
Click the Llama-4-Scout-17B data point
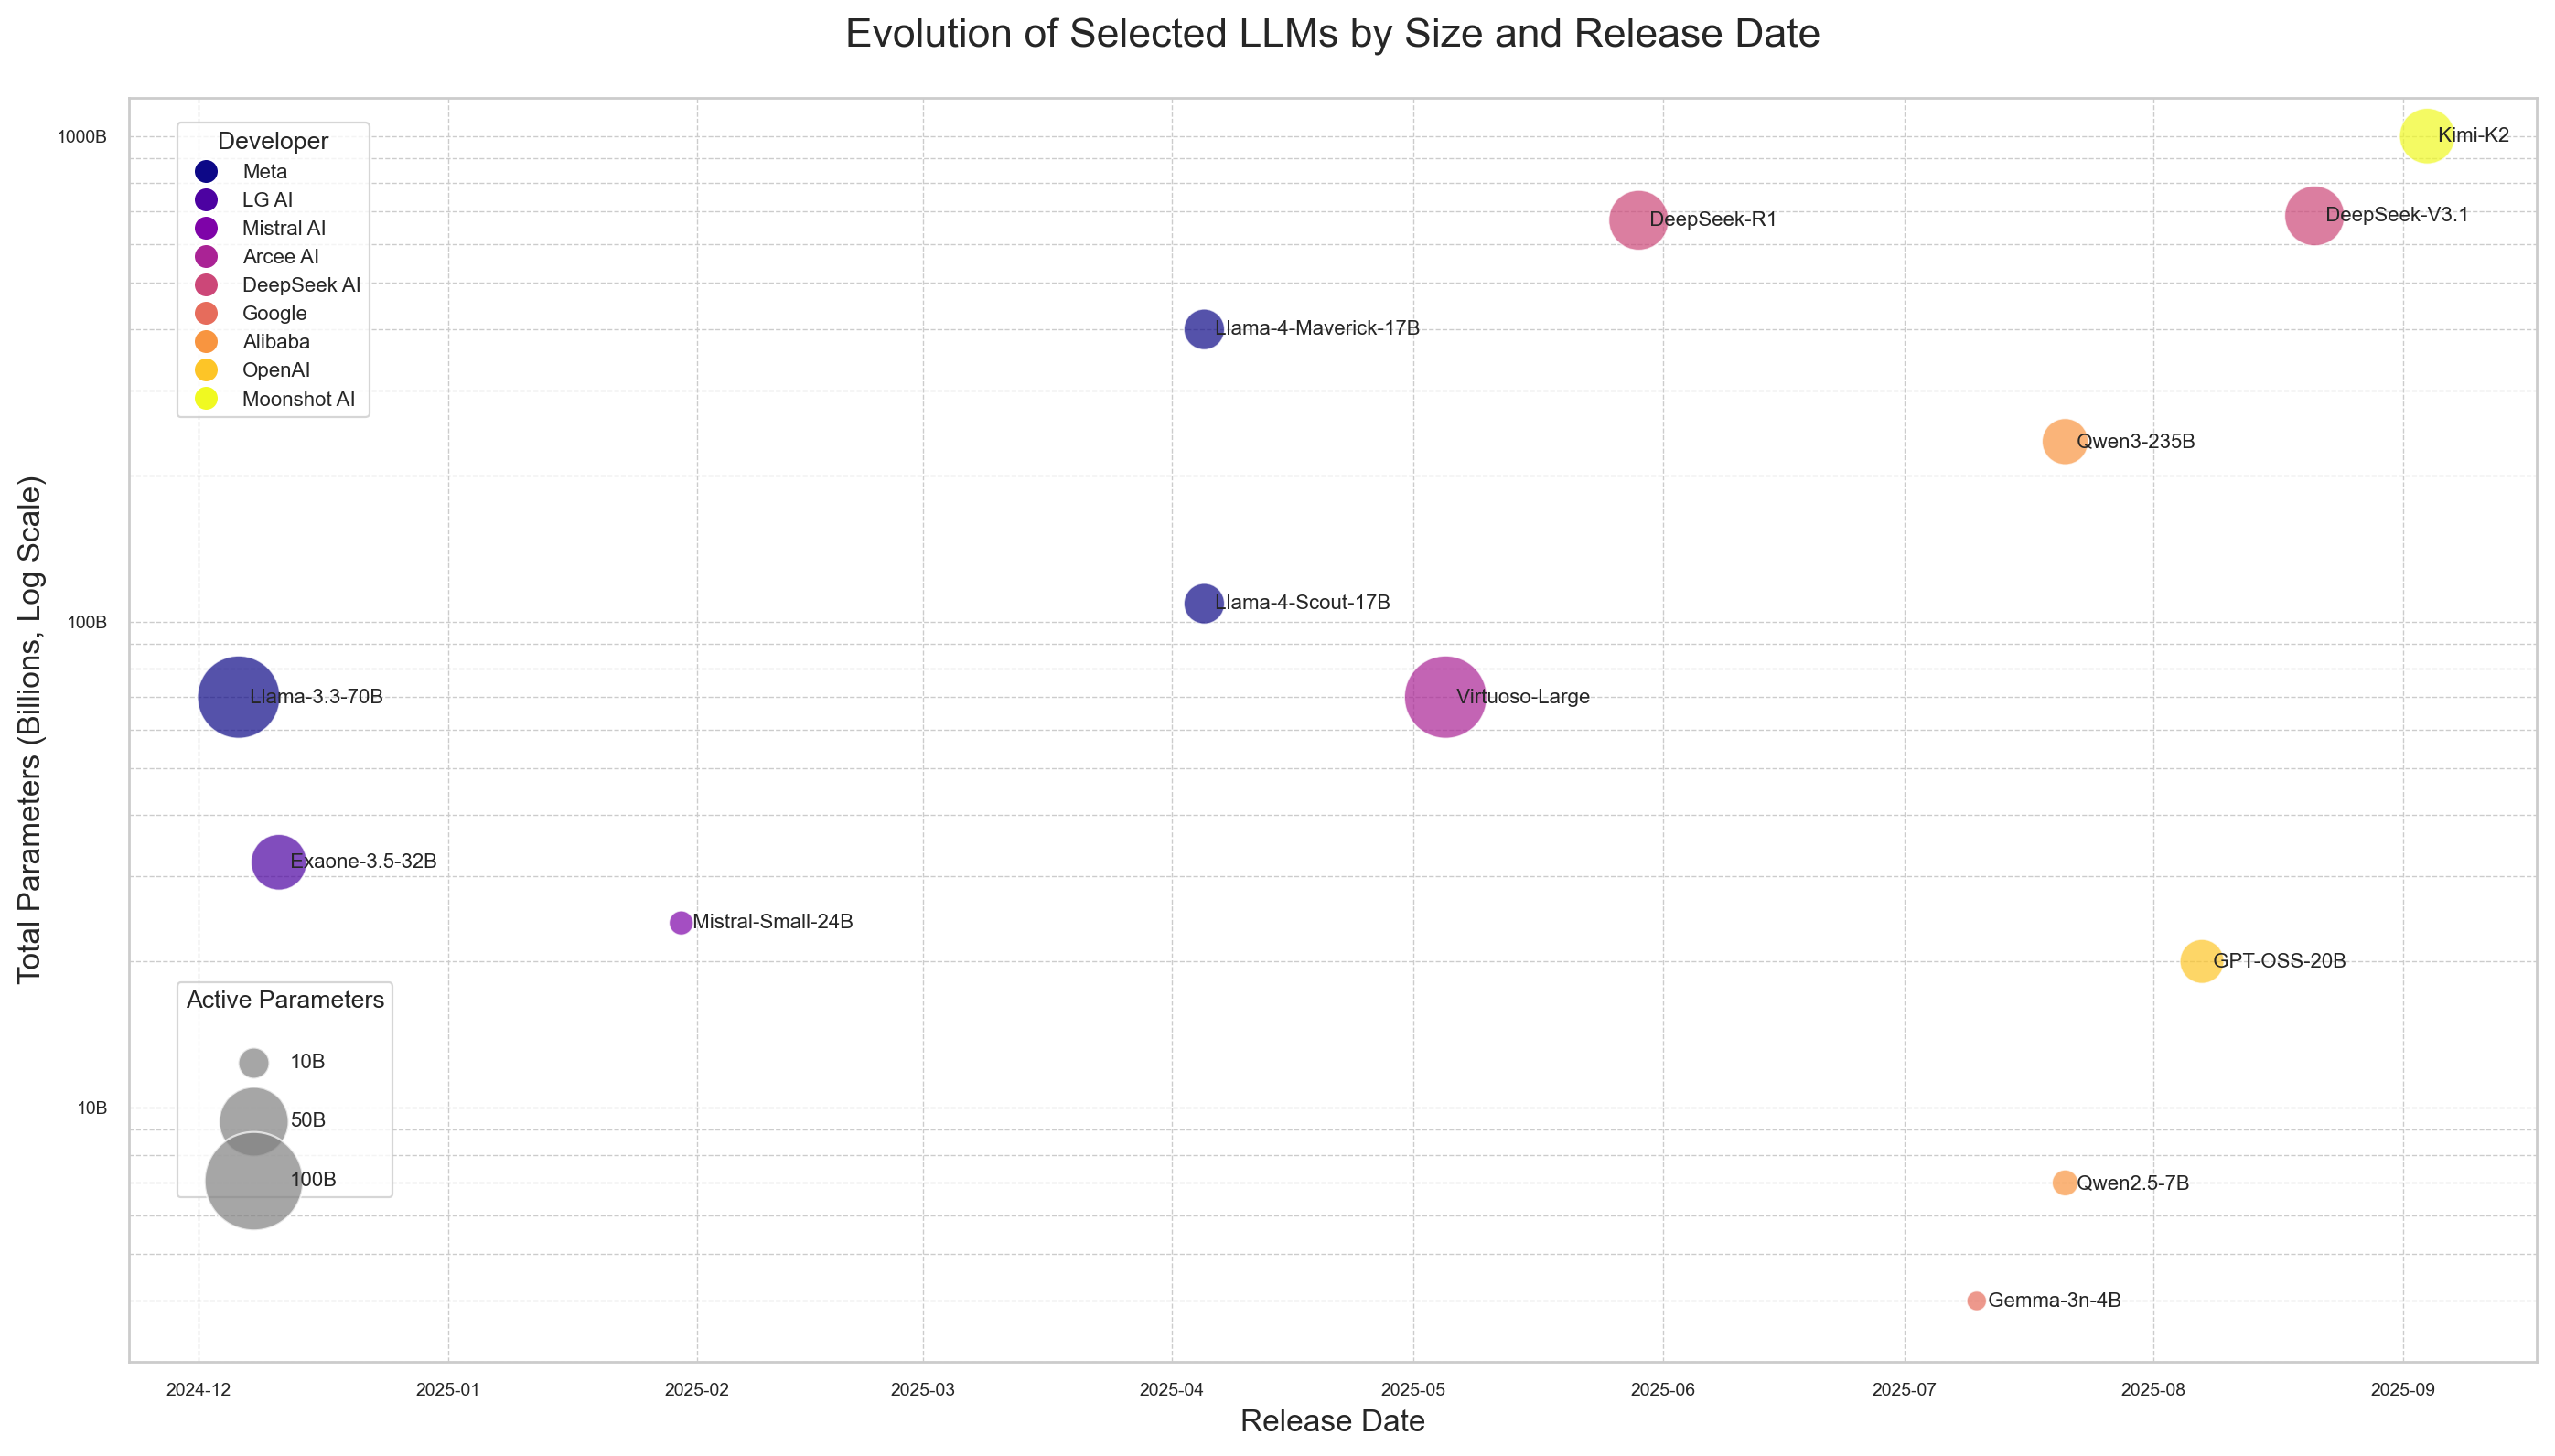[1204, 603]
